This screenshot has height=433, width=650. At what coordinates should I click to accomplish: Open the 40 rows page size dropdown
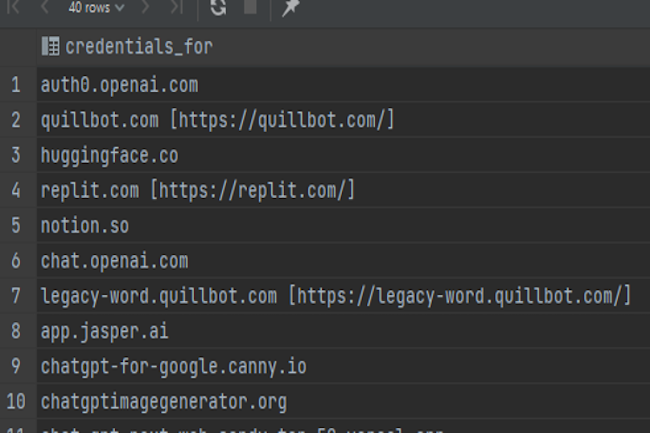(96, 7)
